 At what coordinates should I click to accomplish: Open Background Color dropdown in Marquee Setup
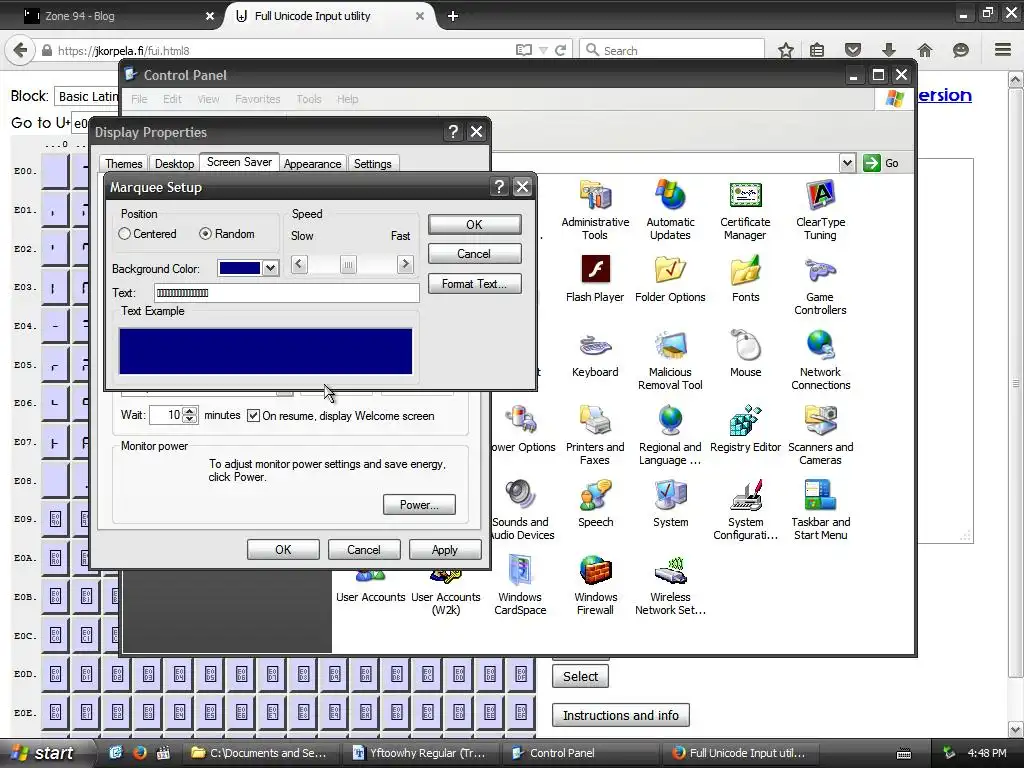(270, 268)
